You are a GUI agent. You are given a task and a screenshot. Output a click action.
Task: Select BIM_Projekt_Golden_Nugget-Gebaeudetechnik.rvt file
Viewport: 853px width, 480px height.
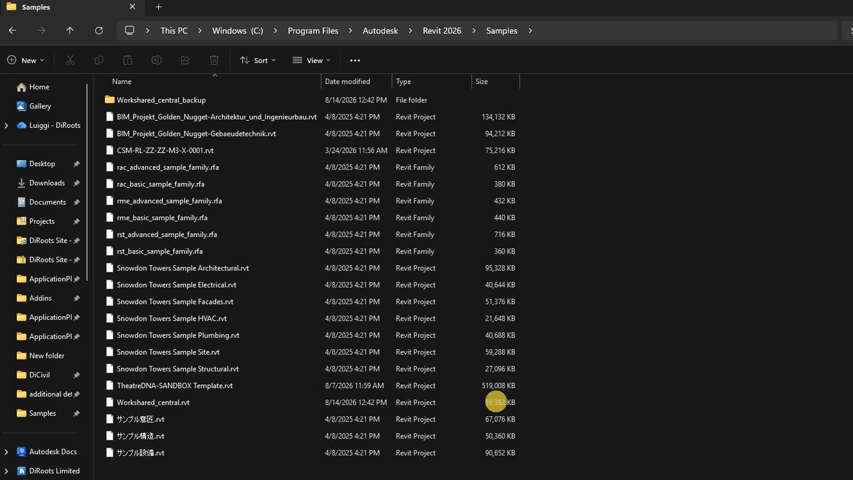(196, 133)
